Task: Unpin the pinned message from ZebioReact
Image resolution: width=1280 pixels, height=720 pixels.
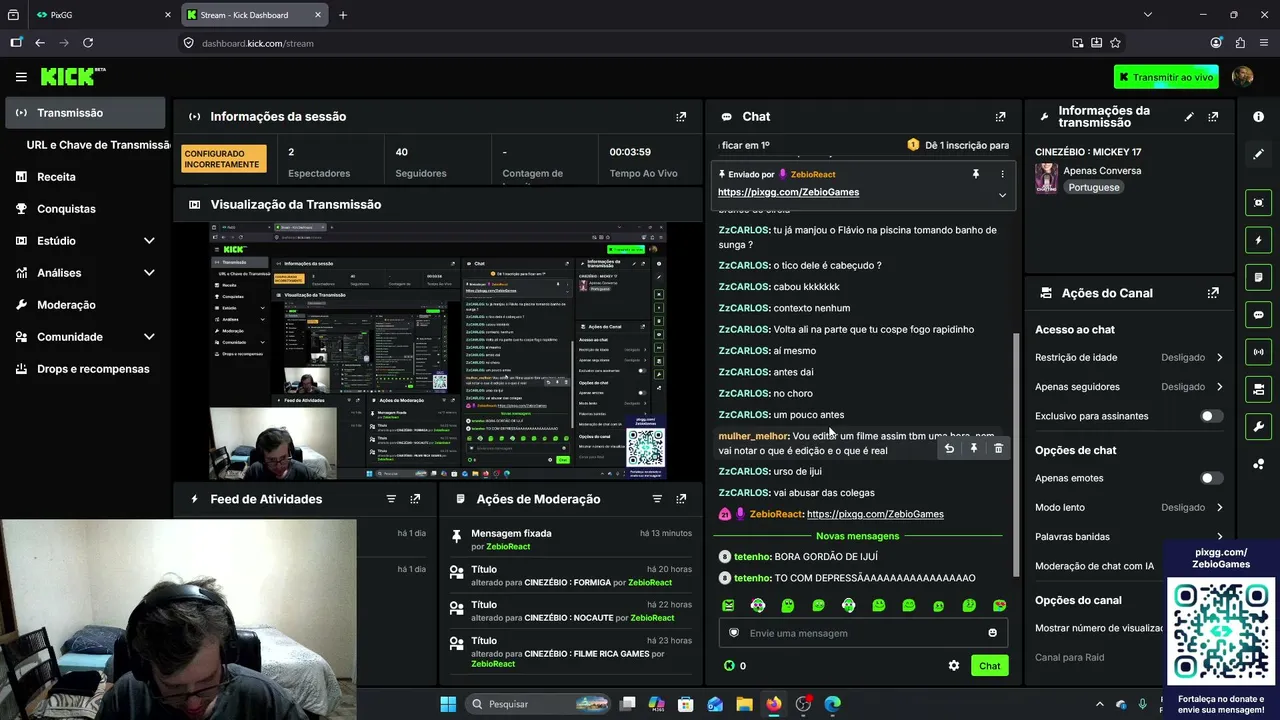Action: [x=975, y=174]
